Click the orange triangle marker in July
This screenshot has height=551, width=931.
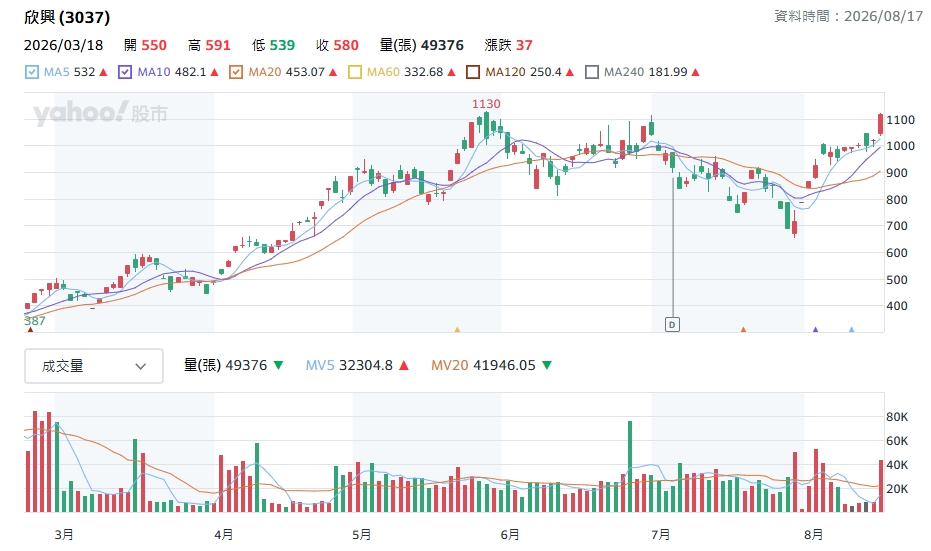point(743,330)
